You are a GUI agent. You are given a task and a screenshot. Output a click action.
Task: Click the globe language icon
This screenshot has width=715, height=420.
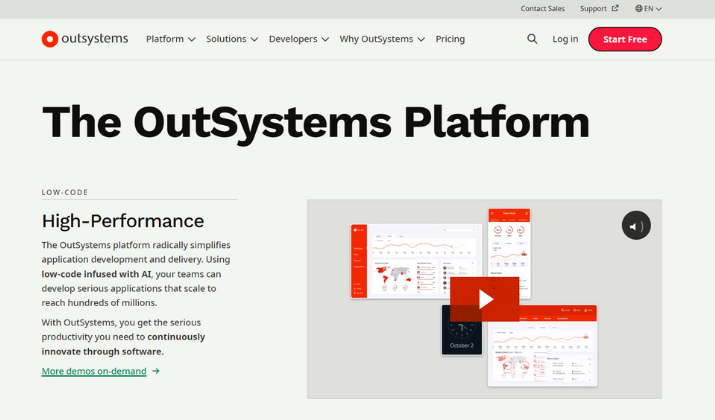[639, 8]
